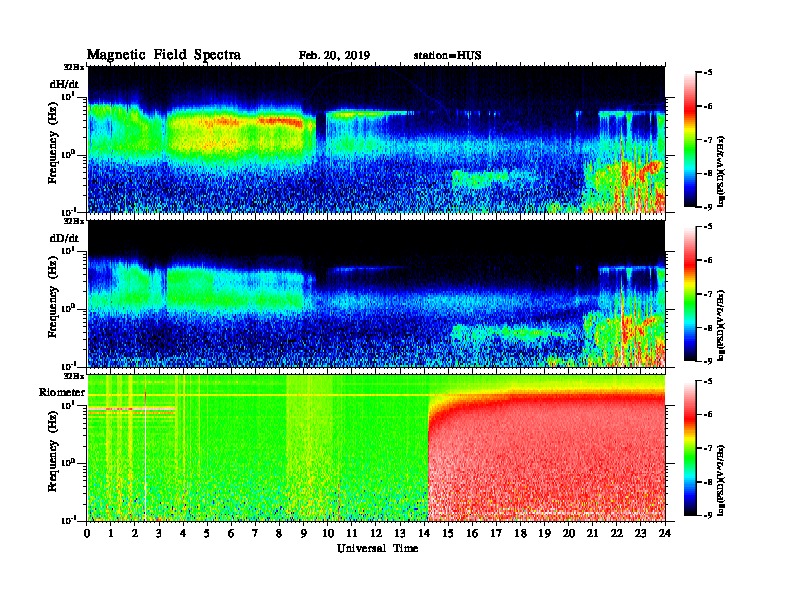Click hour "0" on the time axis
Image resolution: width=792 pixels, height=612 pixels.
(x=87, y=533)
